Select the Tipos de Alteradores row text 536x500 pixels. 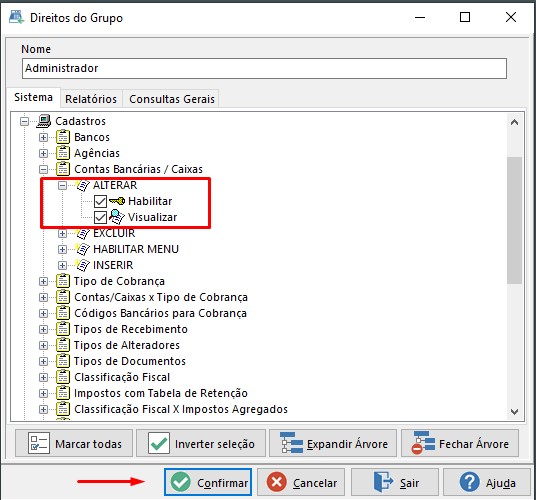click(127, 345)
